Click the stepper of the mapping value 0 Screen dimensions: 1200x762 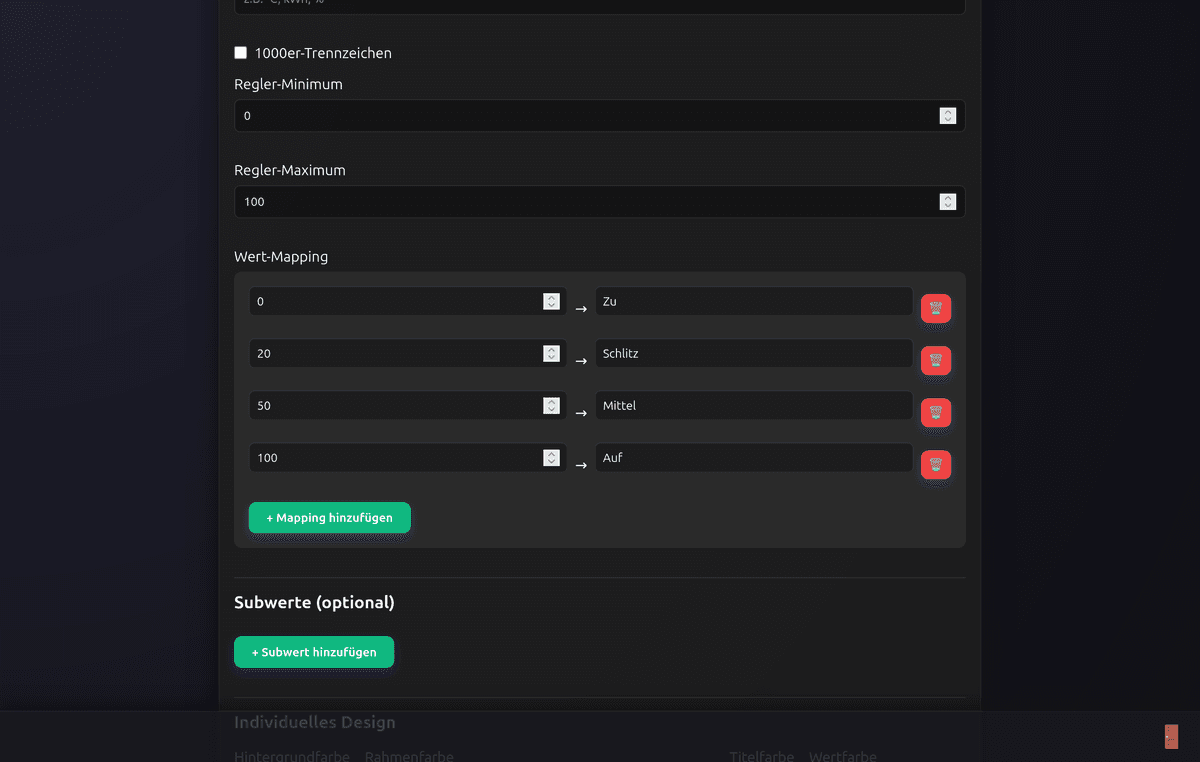[551, 301]
